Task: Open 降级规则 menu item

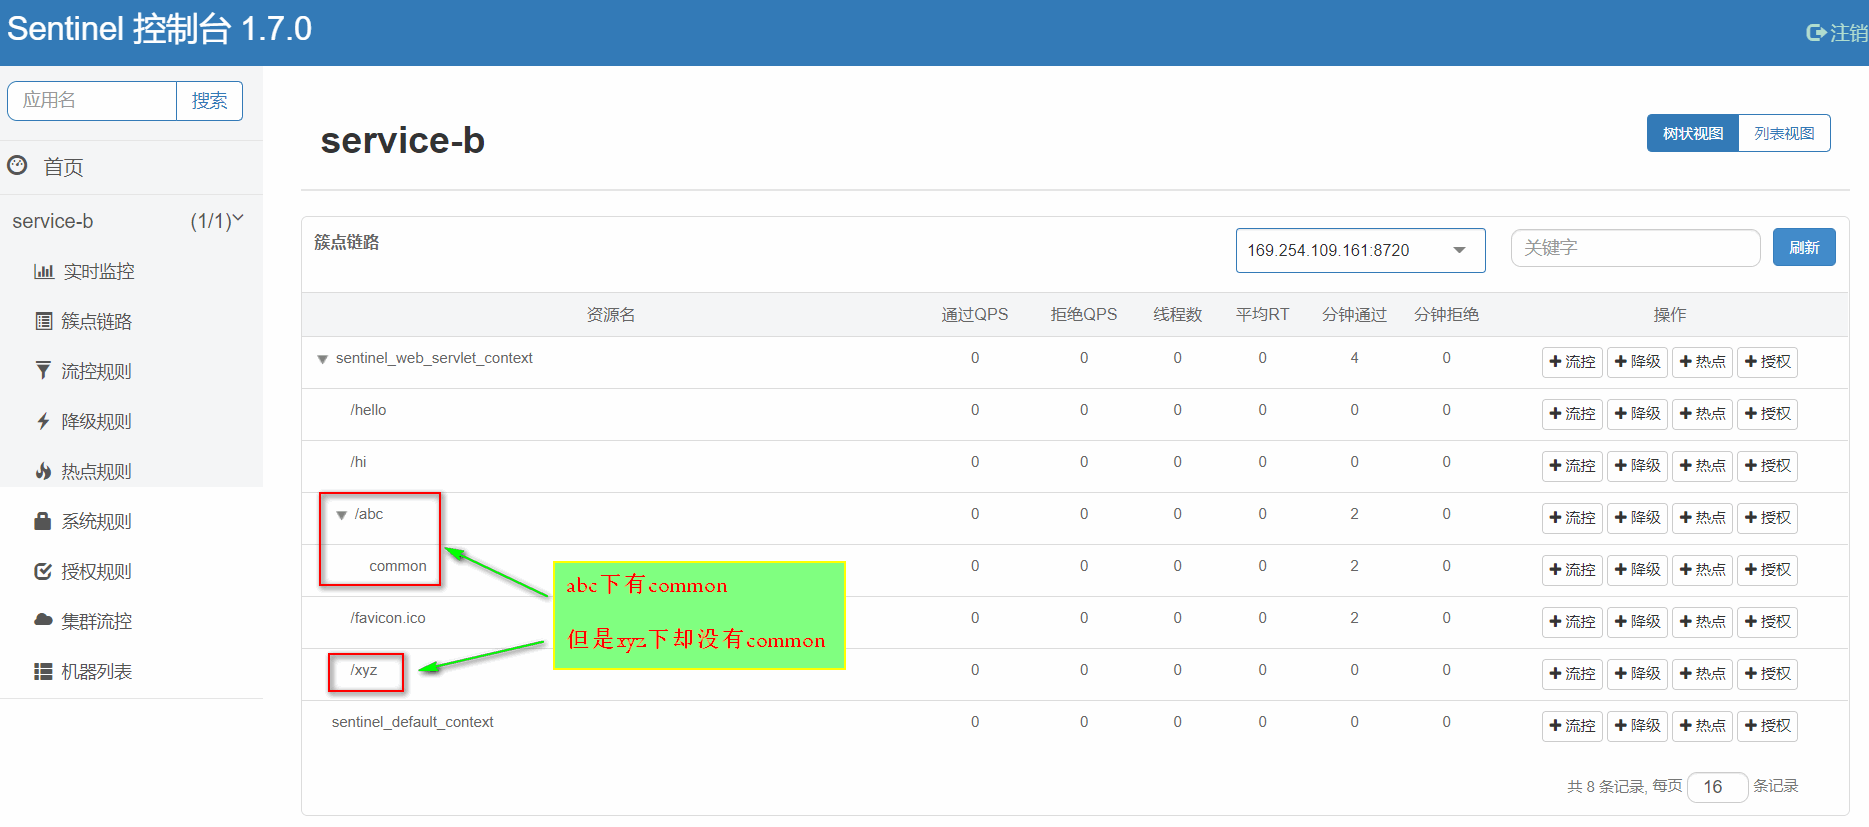Action: [96, 421]
